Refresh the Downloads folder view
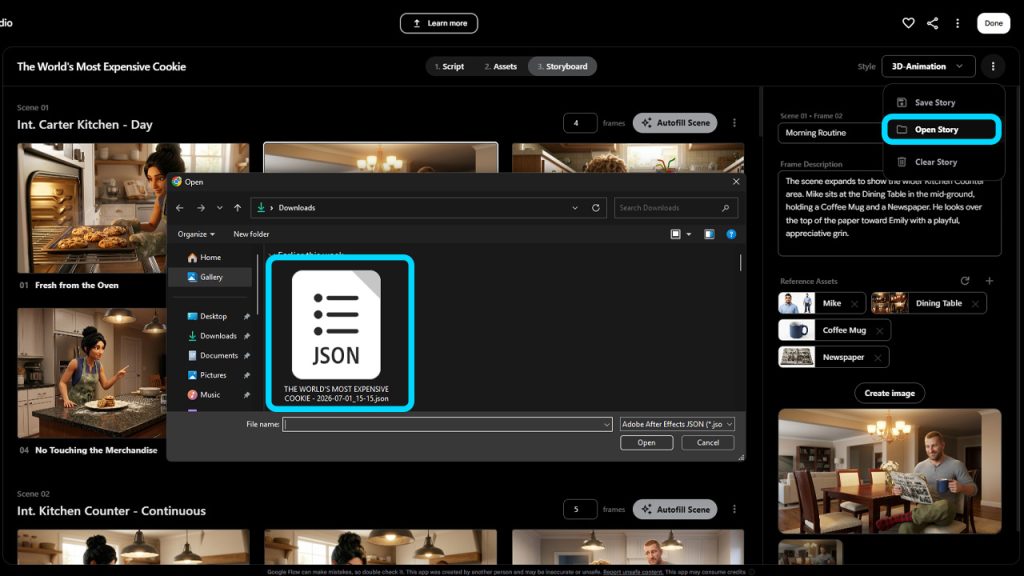Screen dimensions: 1024x576 click(596, 208)
